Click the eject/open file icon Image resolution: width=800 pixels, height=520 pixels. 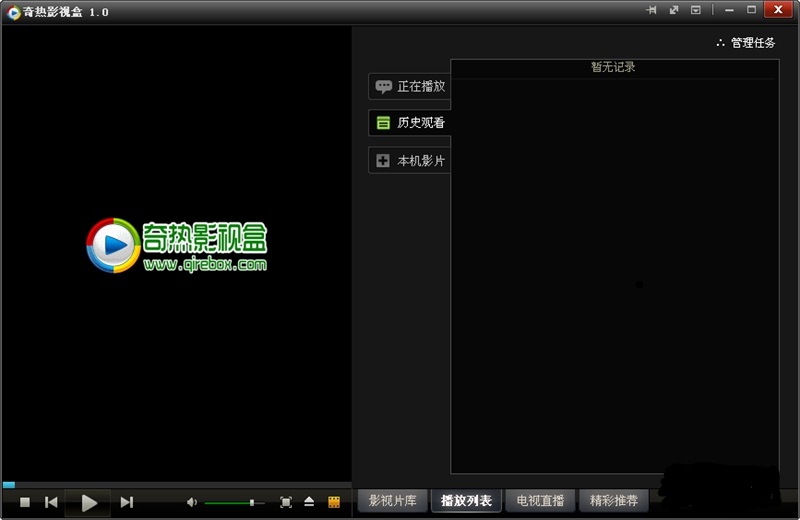coord(309,502)
